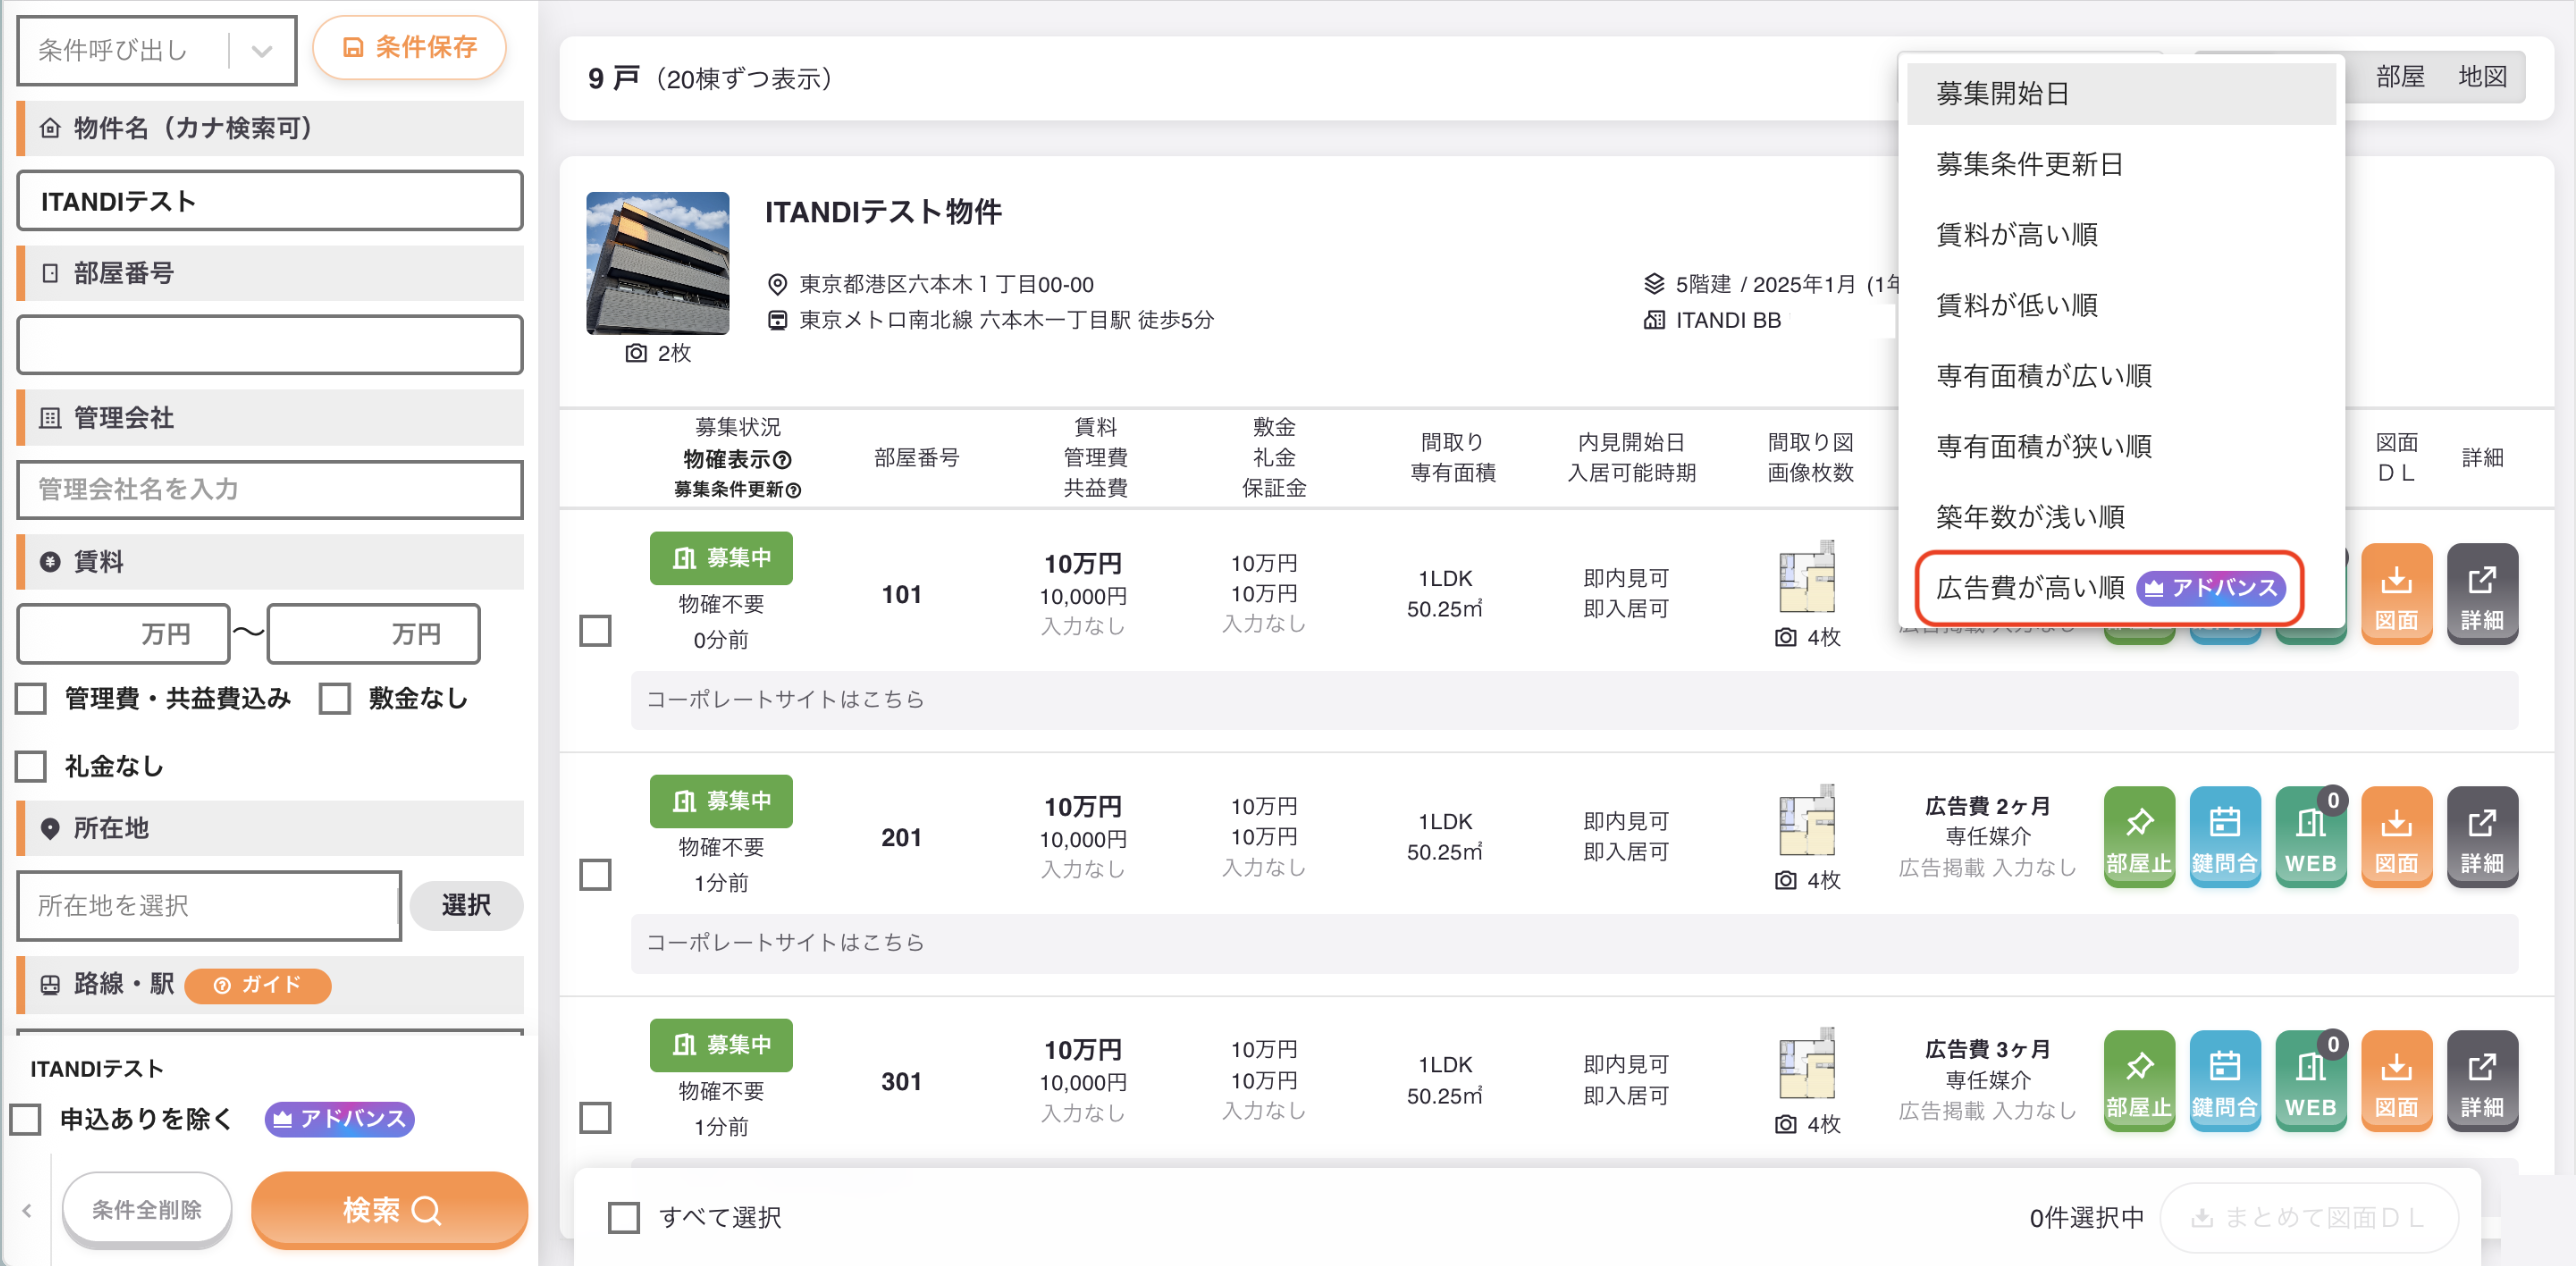Screen dimensions: 2576x1266
Task: Sort by 賃料が低い順
Action: (2120, 305)
